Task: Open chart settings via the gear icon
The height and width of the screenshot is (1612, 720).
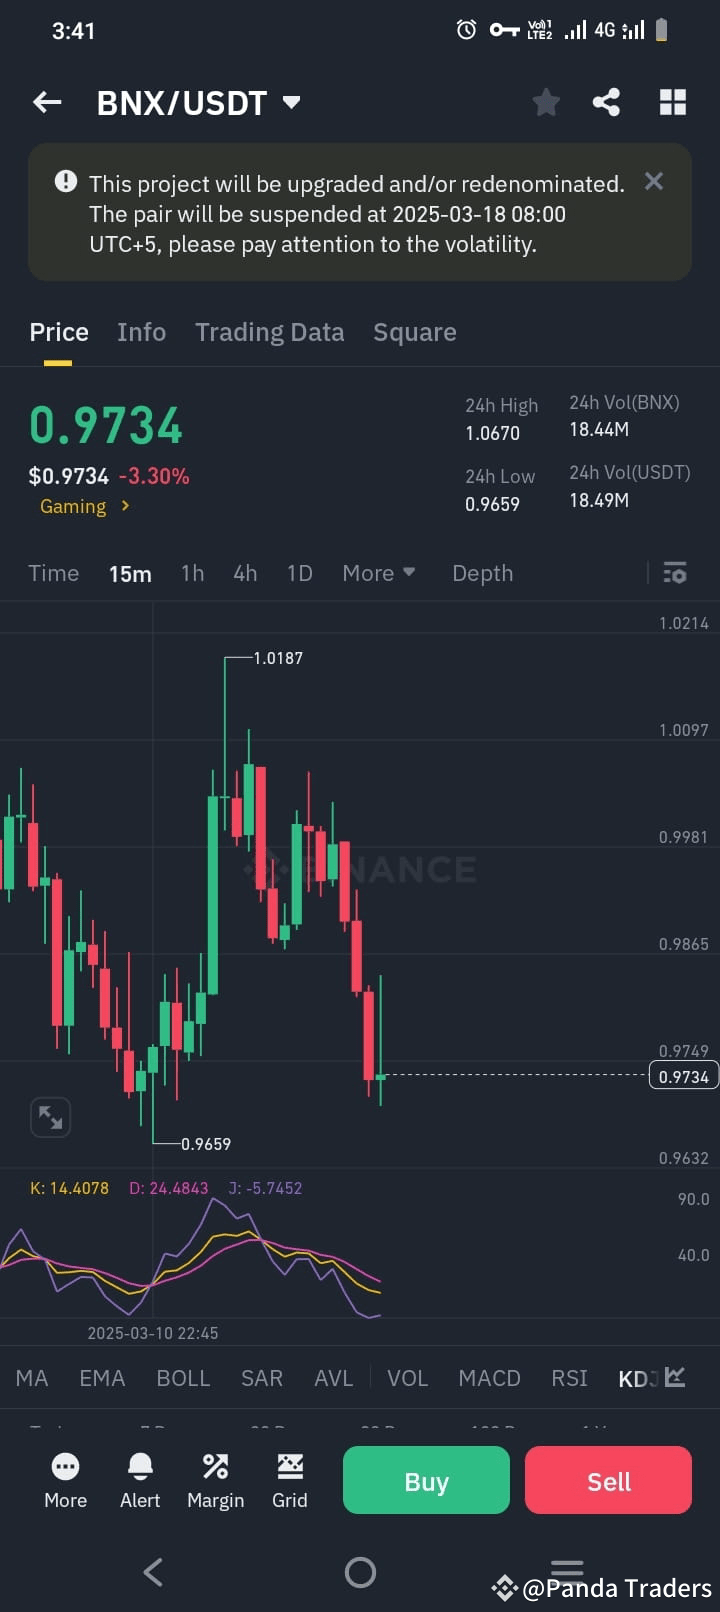Action: pyautogui.click(x=675, y=572)
